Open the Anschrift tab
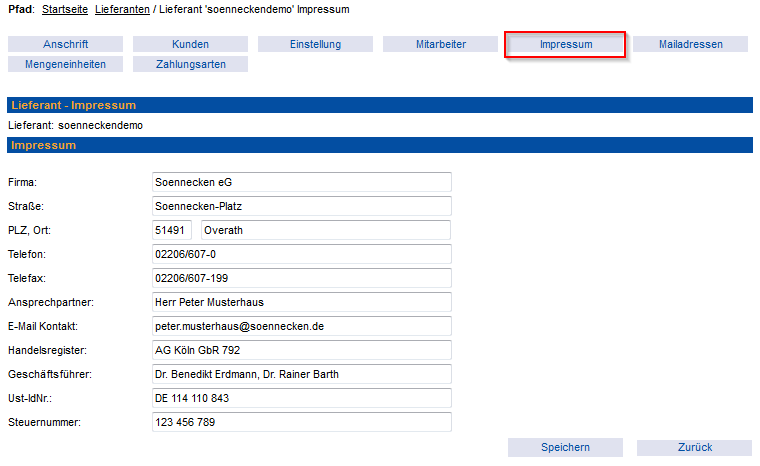 (x=65, y=44)
